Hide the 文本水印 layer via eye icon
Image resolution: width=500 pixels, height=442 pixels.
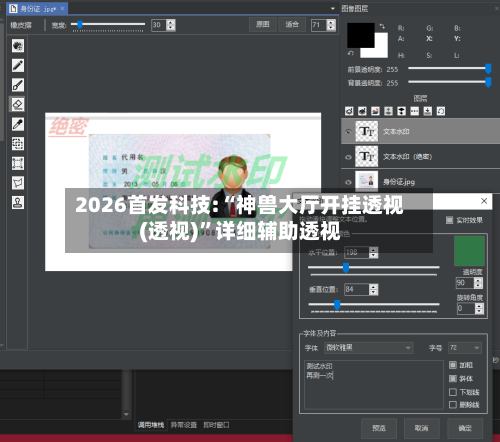click(x=348, y=132)
